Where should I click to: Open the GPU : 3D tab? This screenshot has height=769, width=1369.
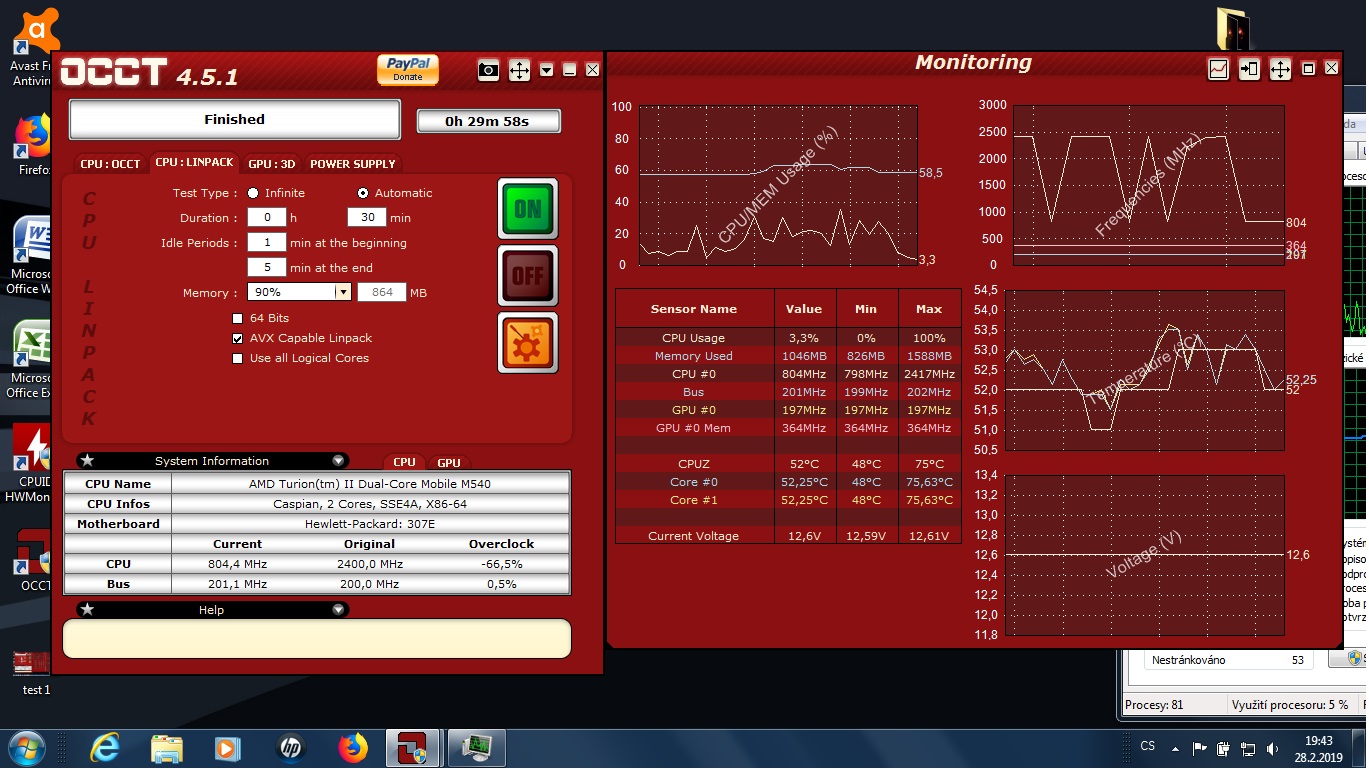pos(272,164)
